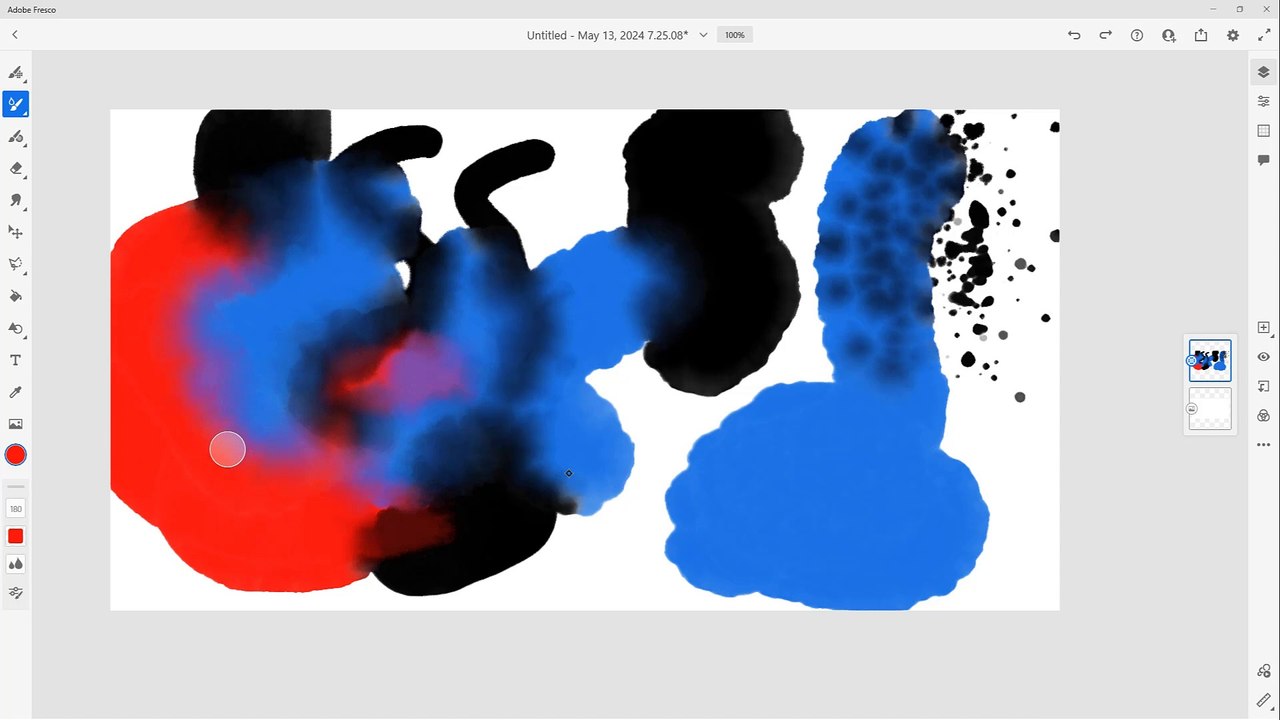The height and width of the screenshot is (720, 1280).
Task: Select the Vector brushes tool
Action: coord(16,136)
